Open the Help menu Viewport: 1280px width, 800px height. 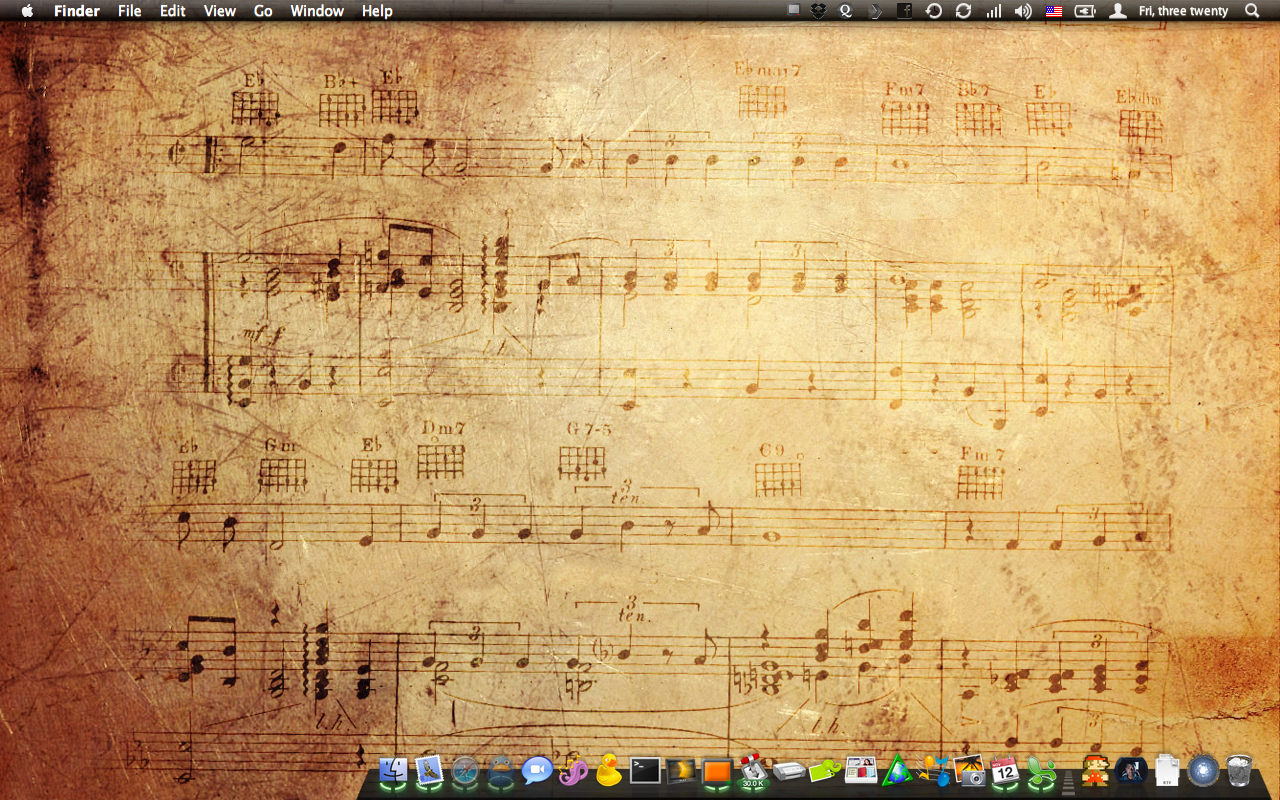377,11
